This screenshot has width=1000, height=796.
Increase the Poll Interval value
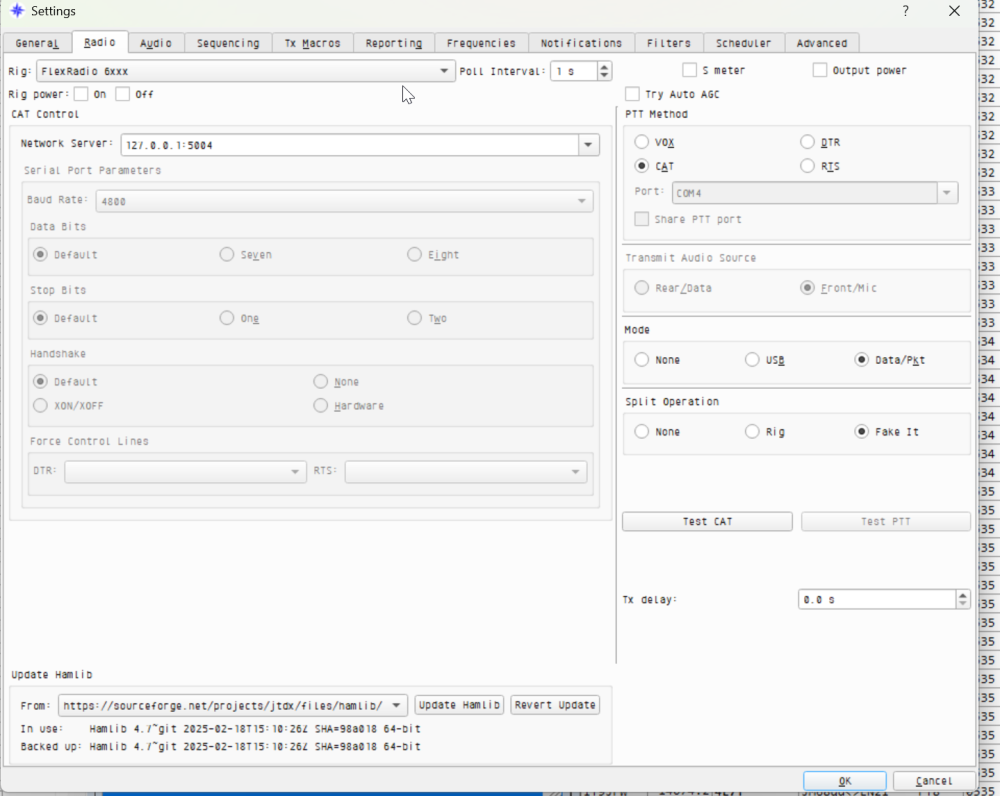(604, 66)
